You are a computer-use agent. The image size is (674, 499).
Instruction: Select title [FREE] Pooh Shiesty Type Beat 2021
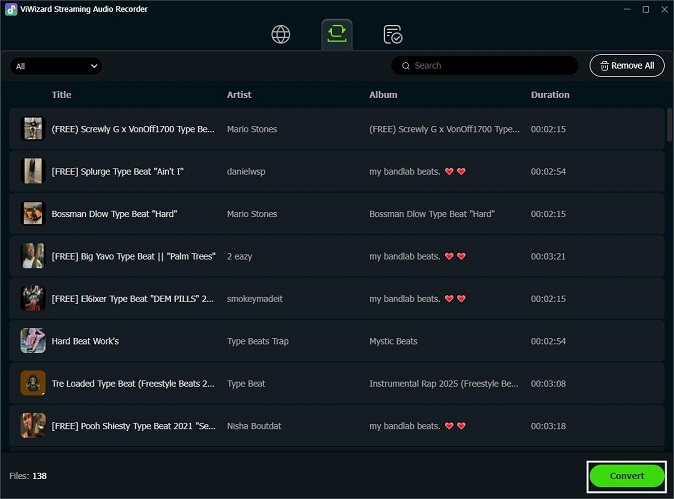(x=134, y=426)
